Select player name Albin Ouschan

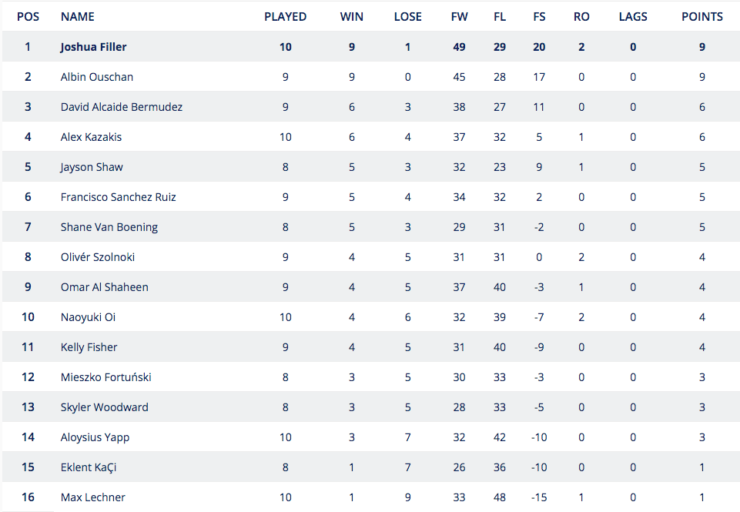(x=97, y=77)
